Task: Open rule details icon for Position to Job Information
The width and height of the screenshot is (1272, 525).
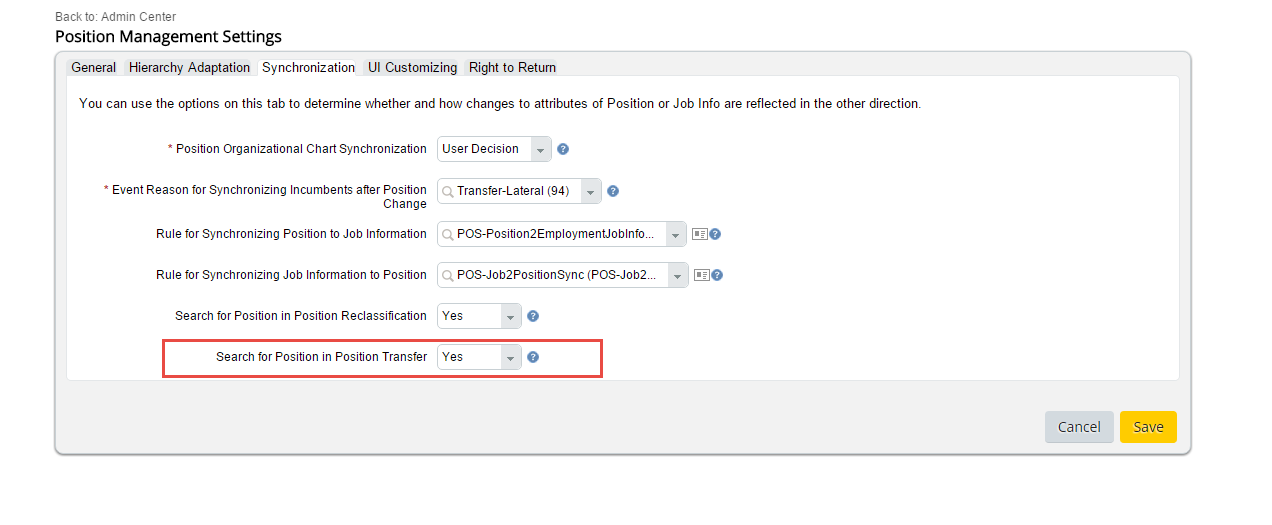Action: pos(700,234)
